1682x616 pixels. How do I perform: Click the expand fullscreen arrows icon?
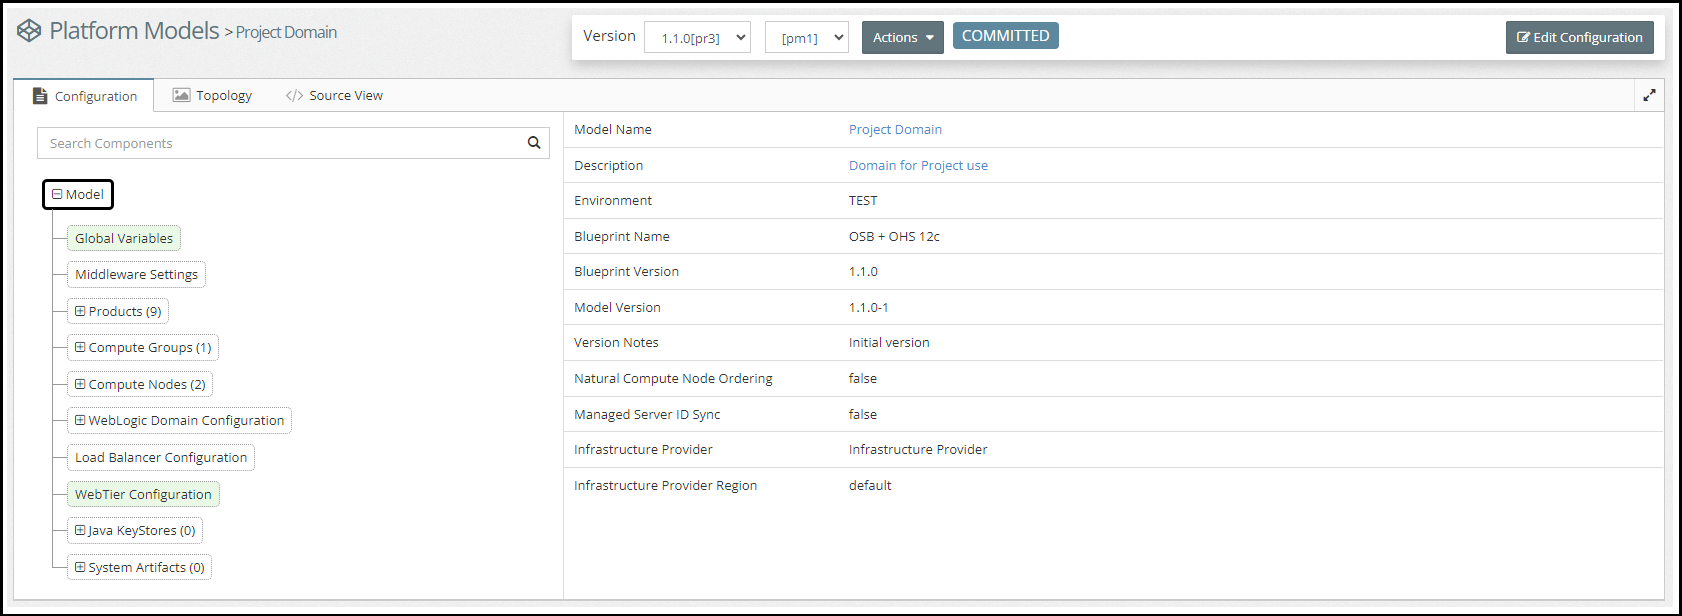pos(1649,96)
